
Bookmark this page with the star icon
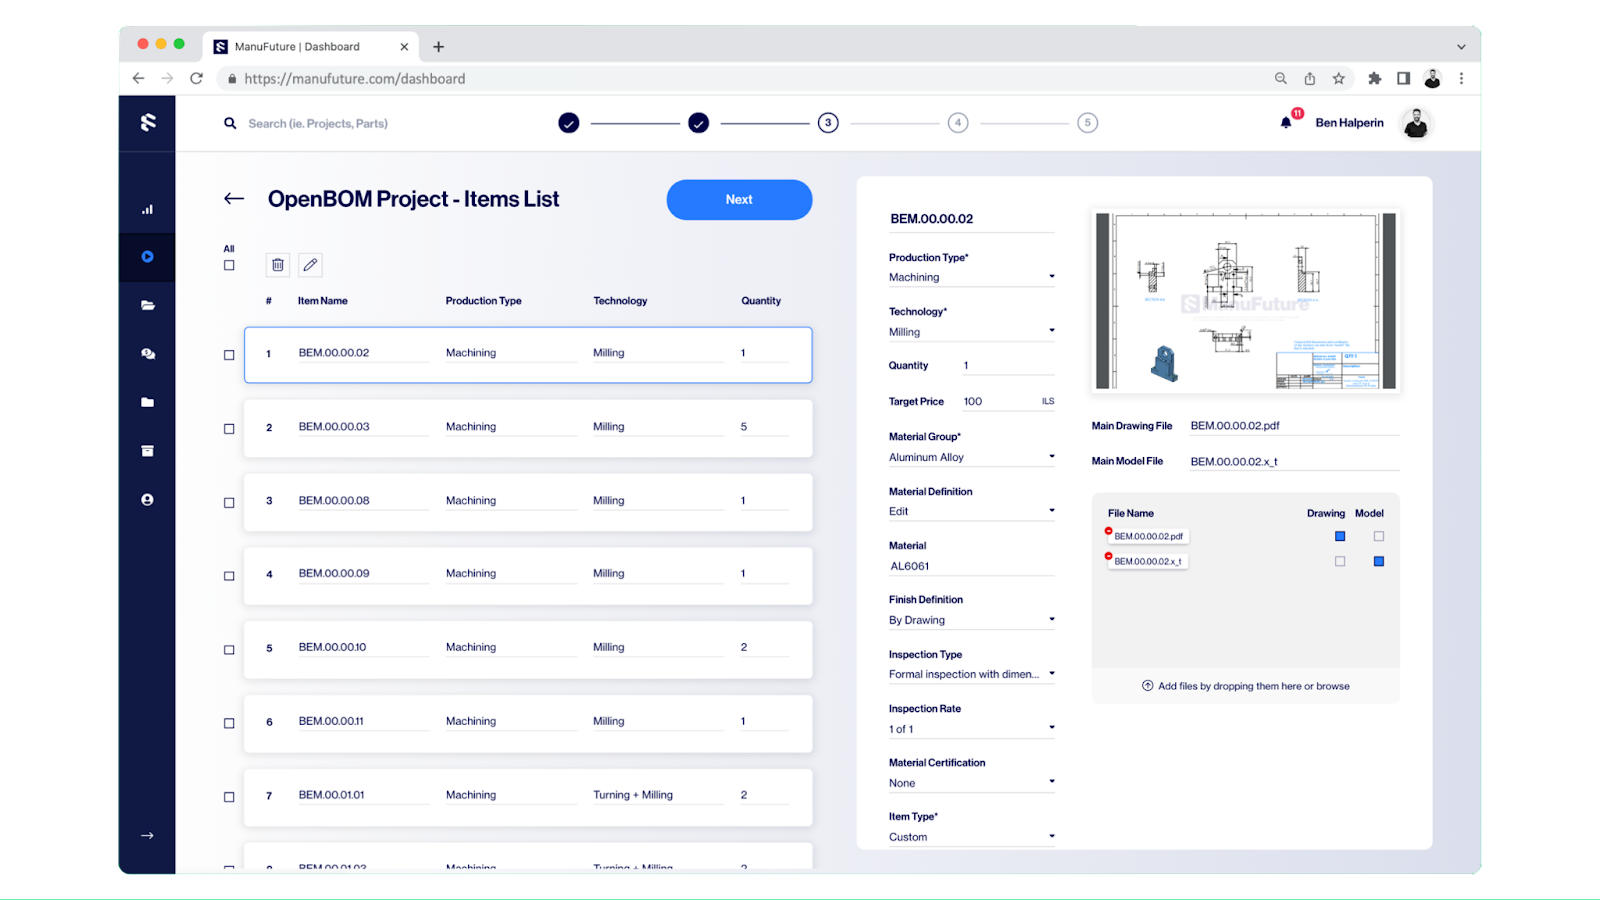click(x=1338, y=78)
